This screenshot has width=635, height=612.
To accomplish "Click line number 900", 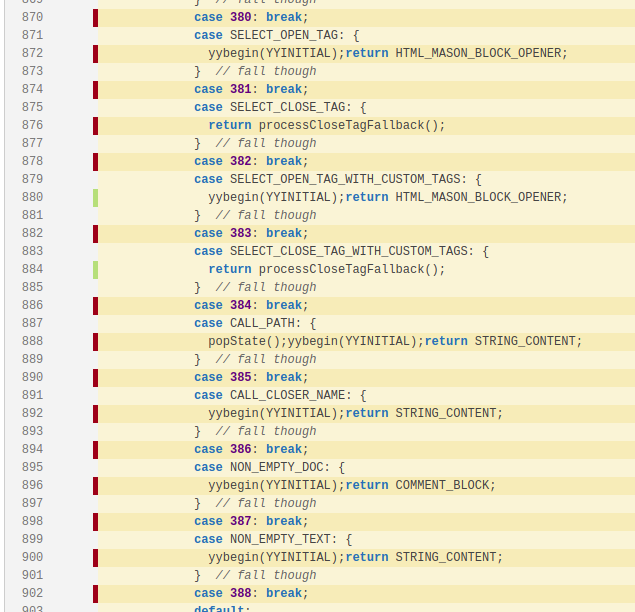I will [x=32, y=557].
